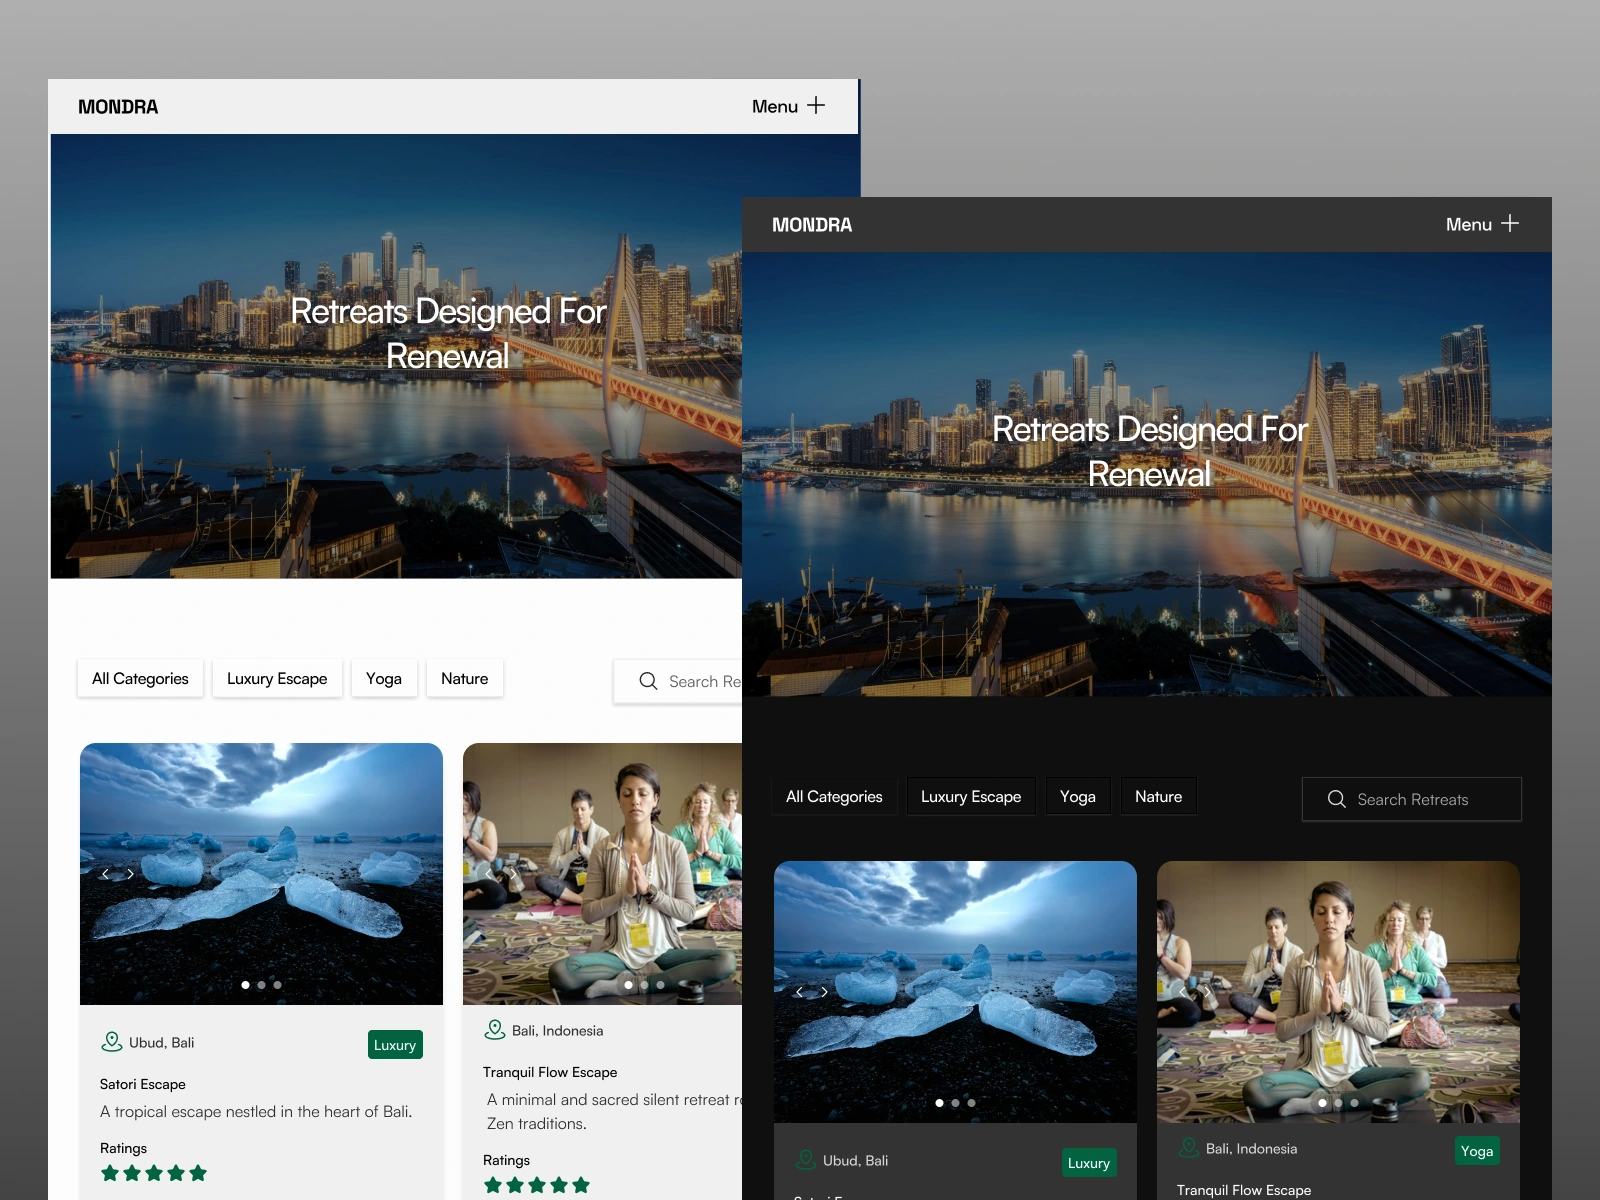Click hero headline 'Retreats Designed For Renewal' dark window
1600x1200 pixels.
pyautogui.click(x=1149, y=451)
